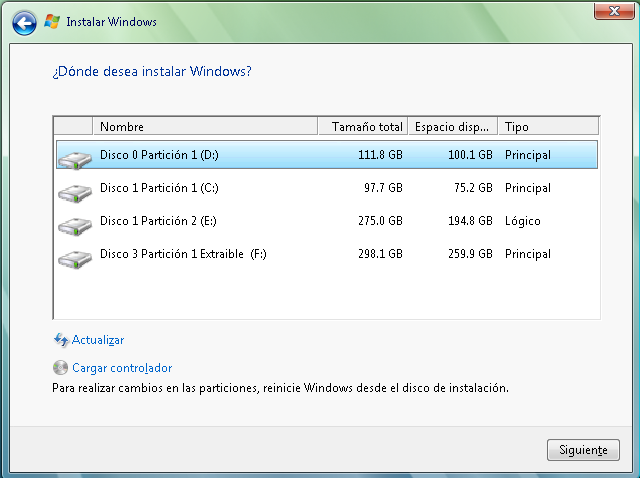Select Disco 0 Partición 1 (D:)

click(x=327, y=155)
